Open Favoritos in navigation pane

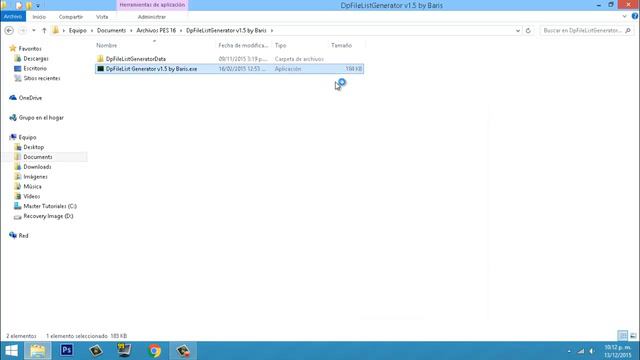pos(30,49)
